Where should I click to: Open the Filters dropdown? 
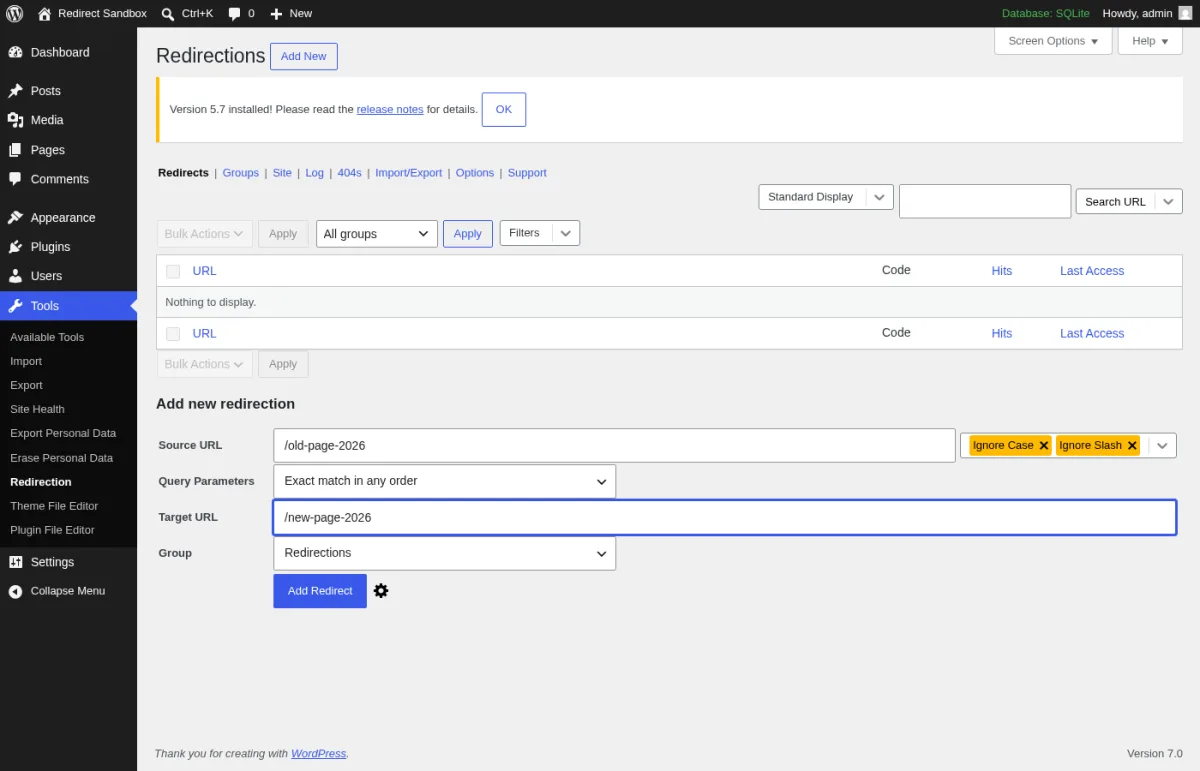coord(539,233)
